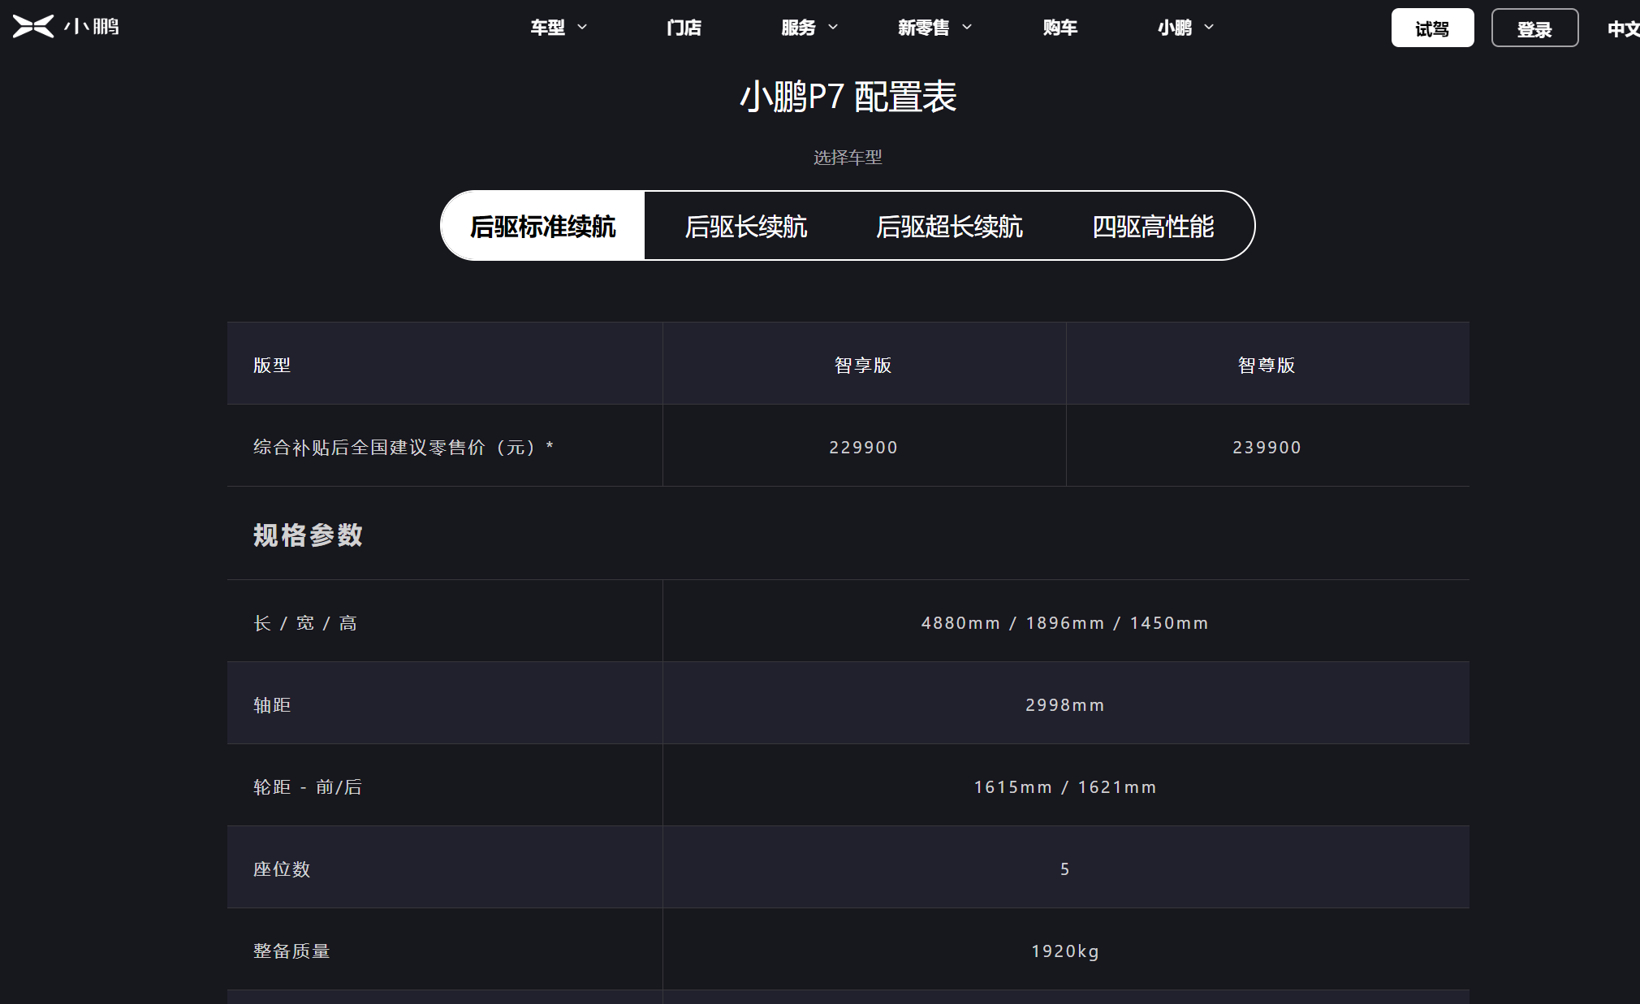Select the 后驱标准续航 tab
This screenshot has width=1640, height=1004.
pyautogui.click(x=543, y=226)
